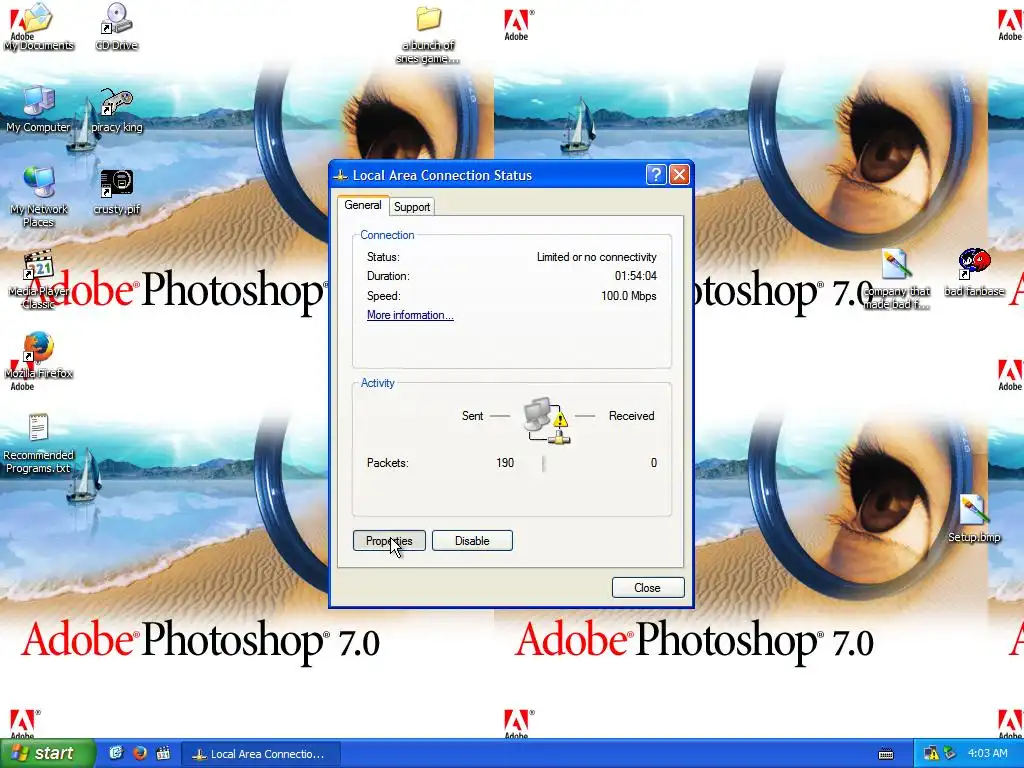Open the More information link
This screenshot has width=1024, height=768.
[410, 315]
